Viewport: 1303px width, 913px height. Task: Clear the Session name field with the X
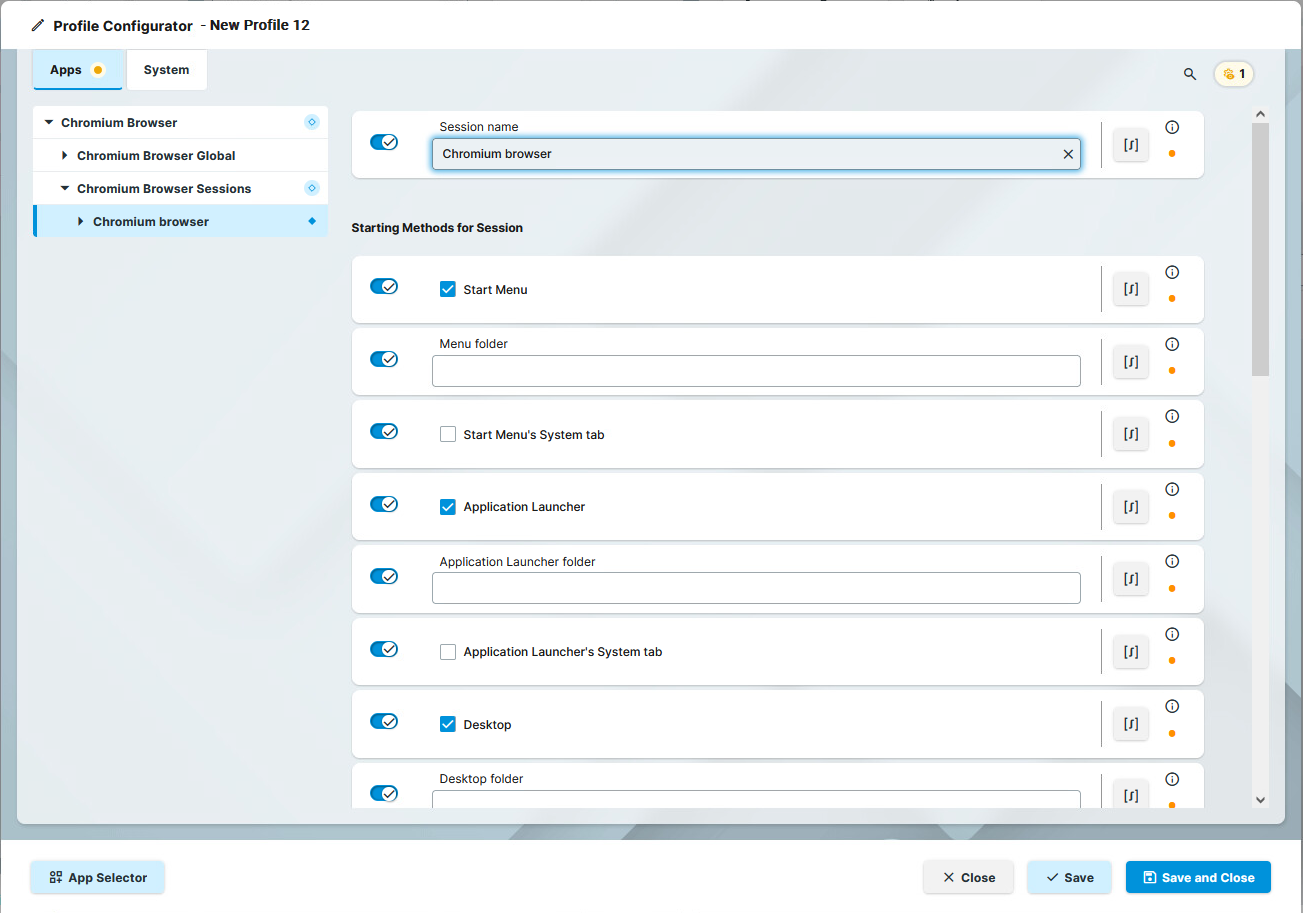coord(1067,153)
